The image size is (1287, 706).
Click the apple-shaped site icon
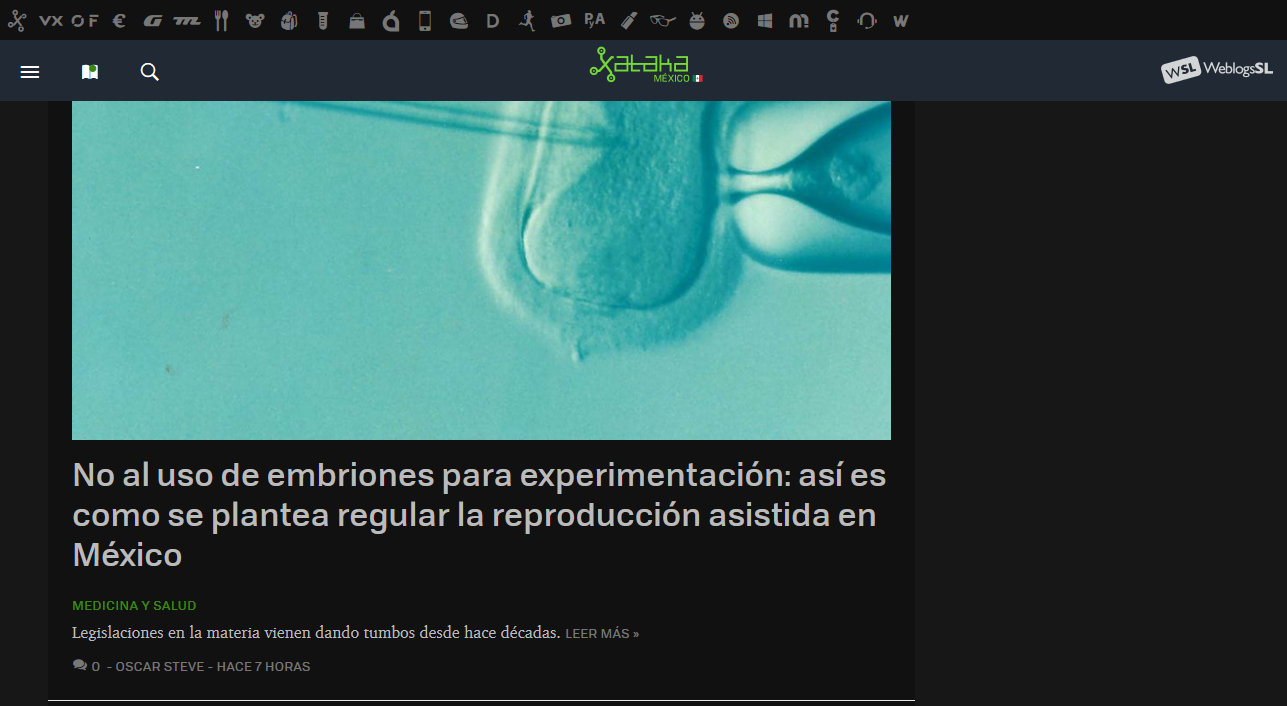coord(390,19)
